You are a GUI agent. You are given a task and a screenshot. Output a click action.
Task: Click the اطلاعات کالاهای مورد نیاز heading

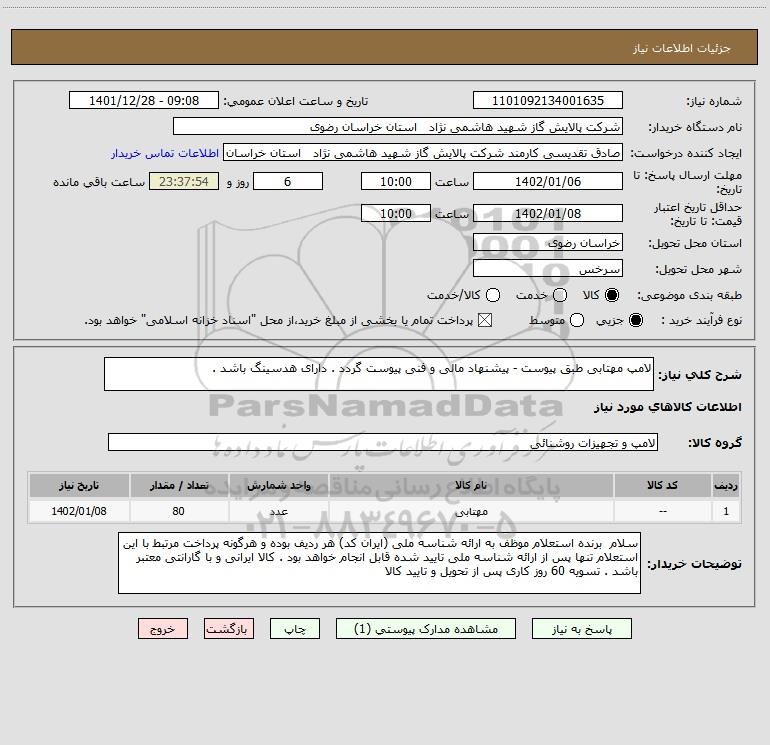coord(667,407)
